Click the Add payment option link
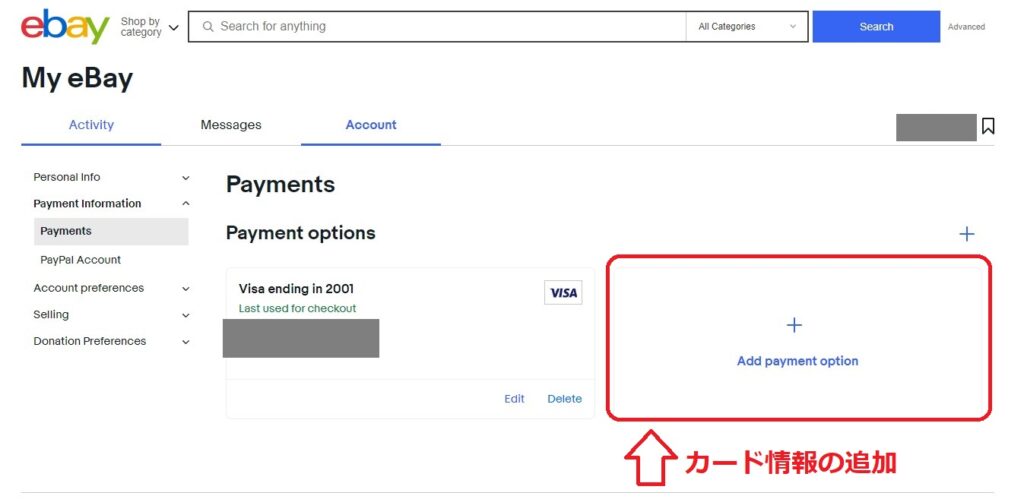 [x=797, y=361]
